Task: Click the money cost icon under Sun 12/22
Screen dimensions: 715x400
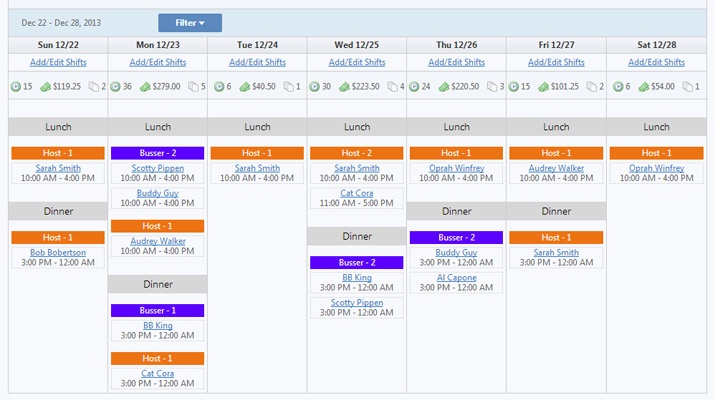Action: click(45, 87)
